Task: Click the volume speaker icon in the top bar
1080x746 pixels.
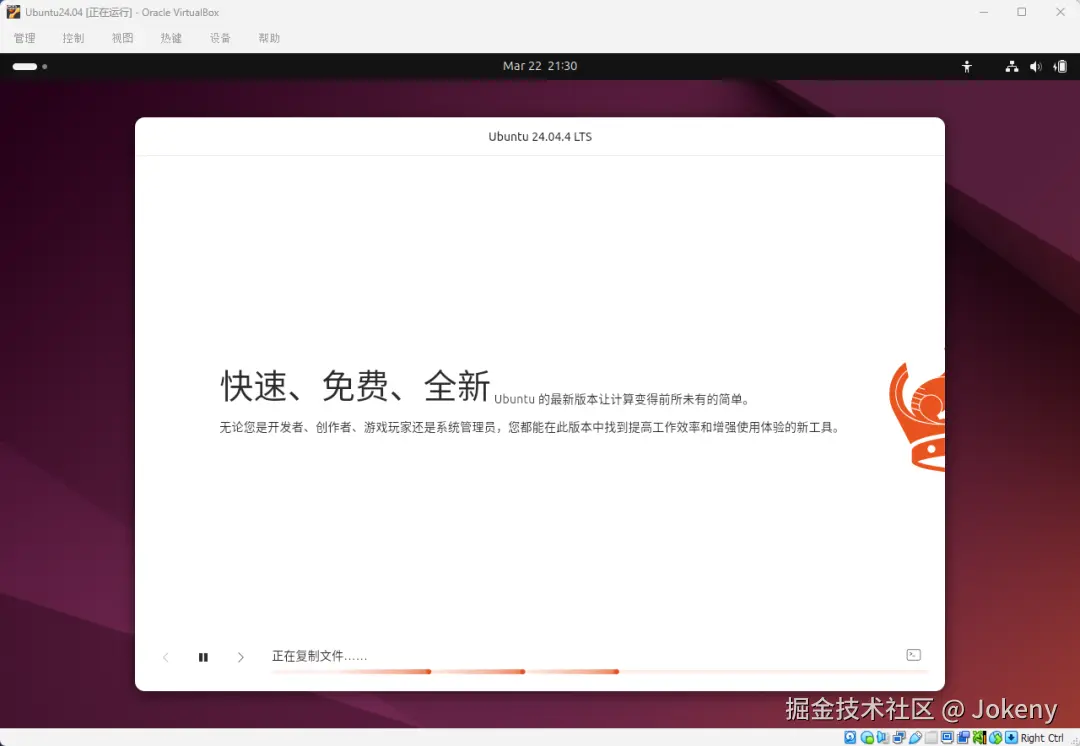Action: tap(1035, 66)
